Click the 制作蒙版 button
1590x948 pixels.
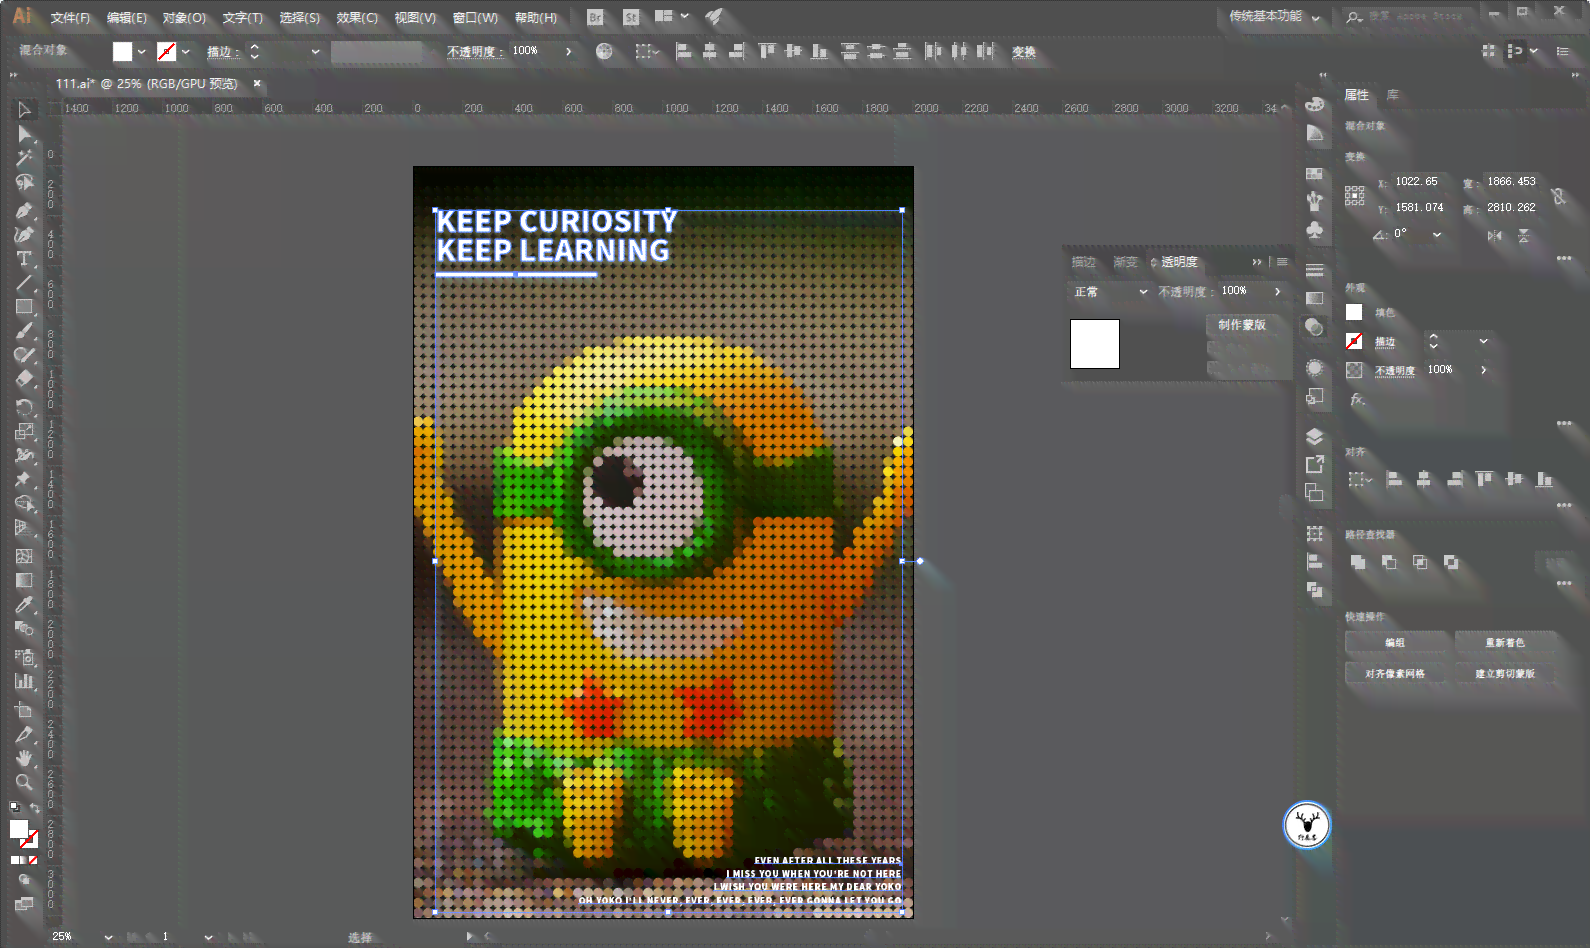(x=1242, y=325)
